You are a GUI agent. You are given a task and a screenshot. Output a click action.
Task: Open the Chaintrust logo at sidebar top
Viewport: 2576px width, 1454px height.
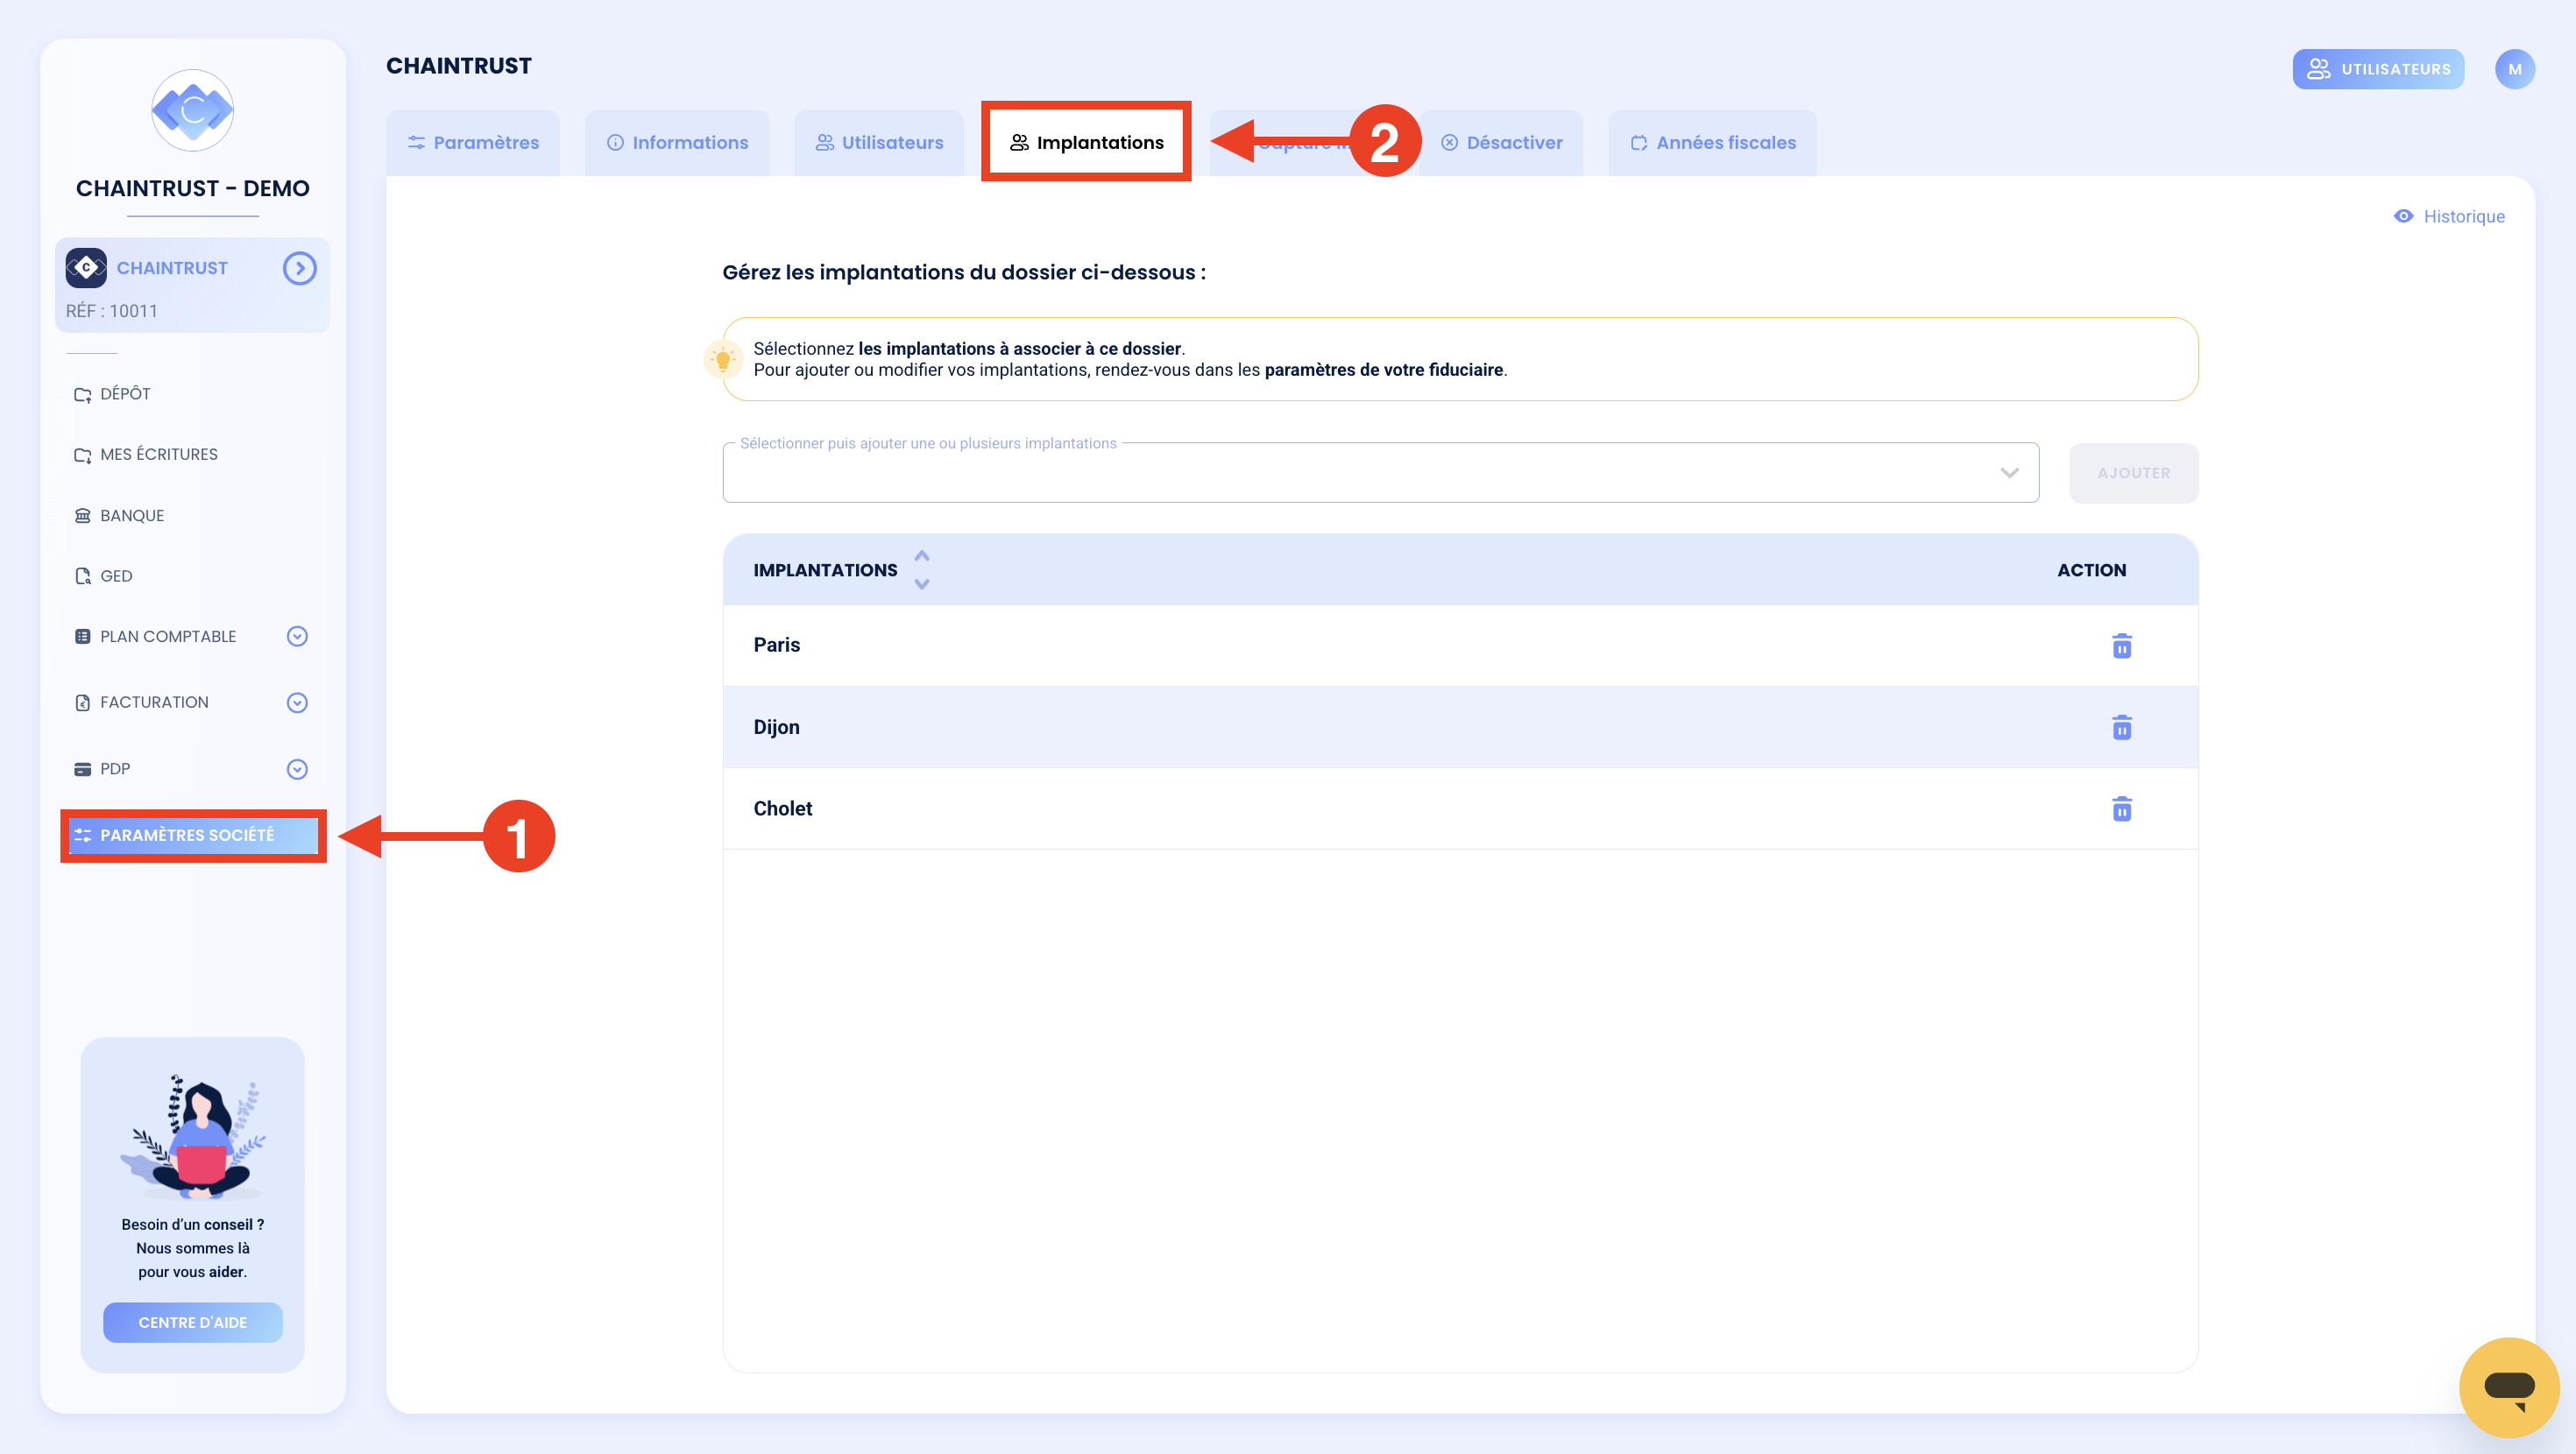pyautogui.click(x=192, y=110)
